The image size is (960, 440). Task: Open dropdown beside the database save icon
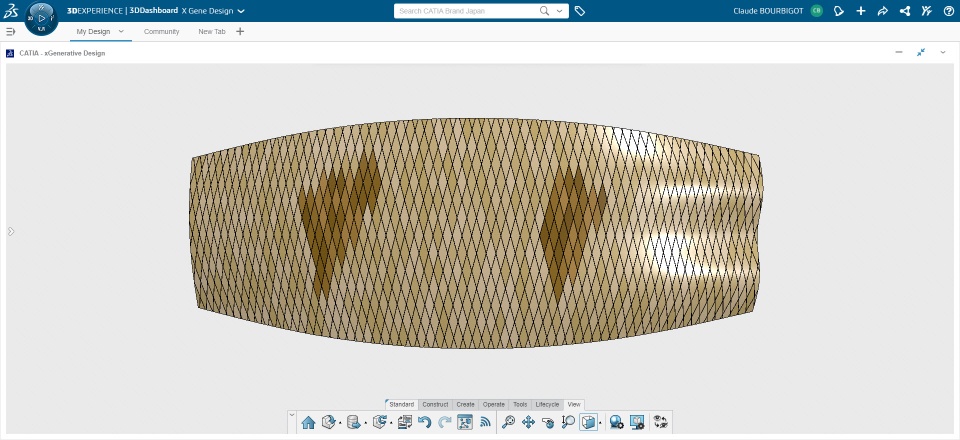point(366,423)
